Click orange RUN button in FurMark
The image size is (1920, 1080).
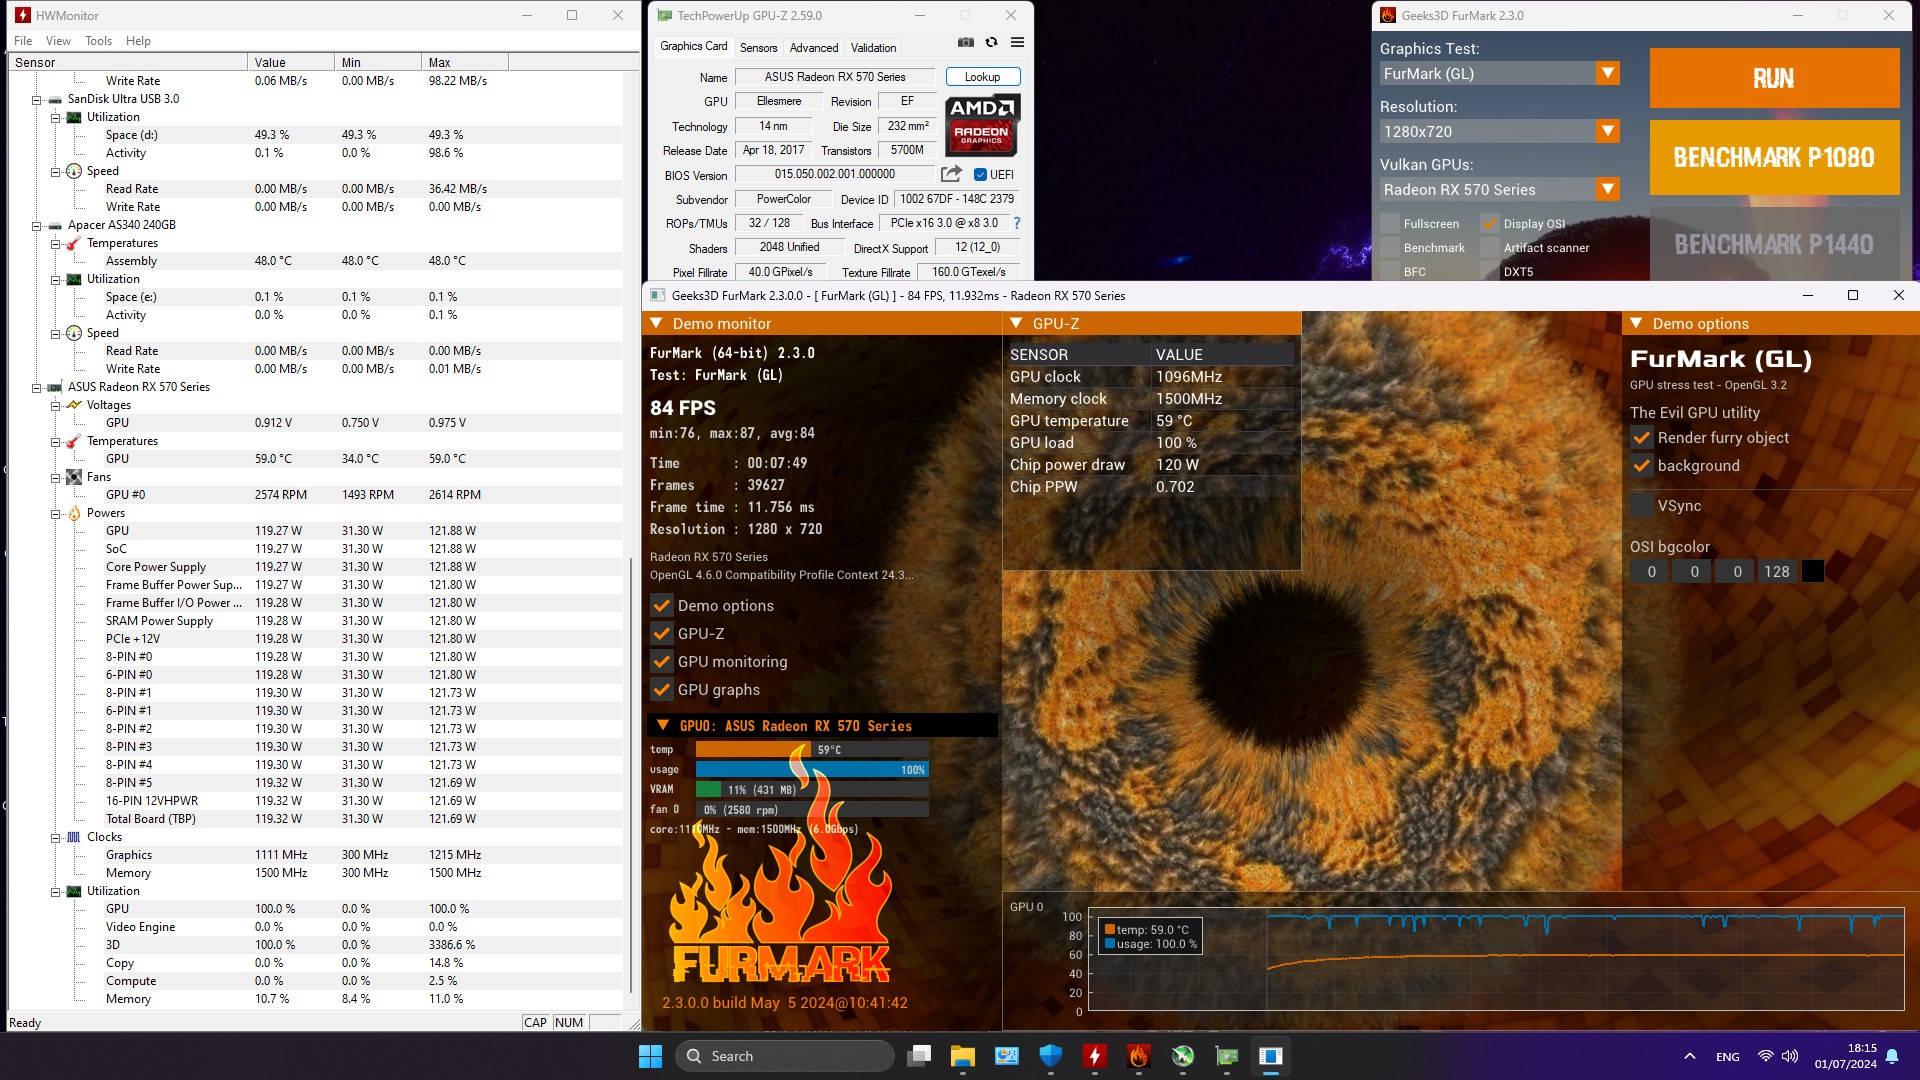(1774, 78)
